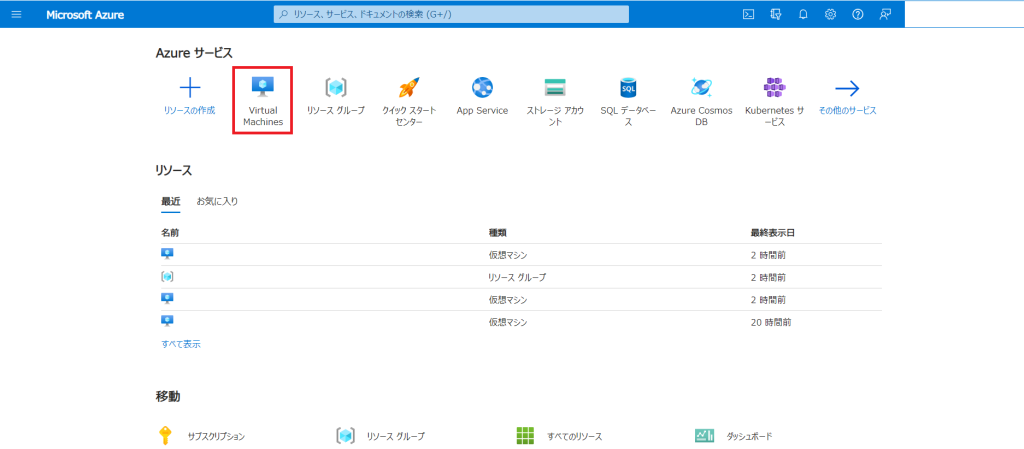Open the すべてのリソース grid icon
The width and height of the screenshot is (1024, 449).
pos(525,435)
